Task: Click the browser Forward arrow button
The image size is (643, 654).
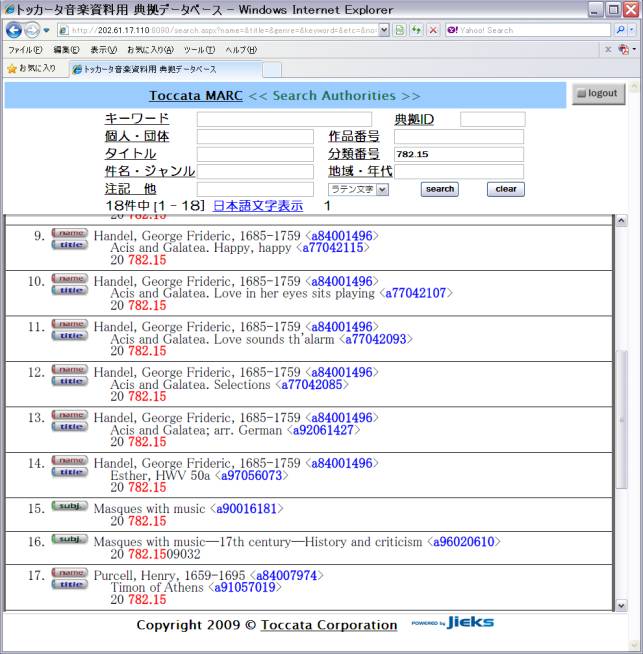Action: (32, 30)
